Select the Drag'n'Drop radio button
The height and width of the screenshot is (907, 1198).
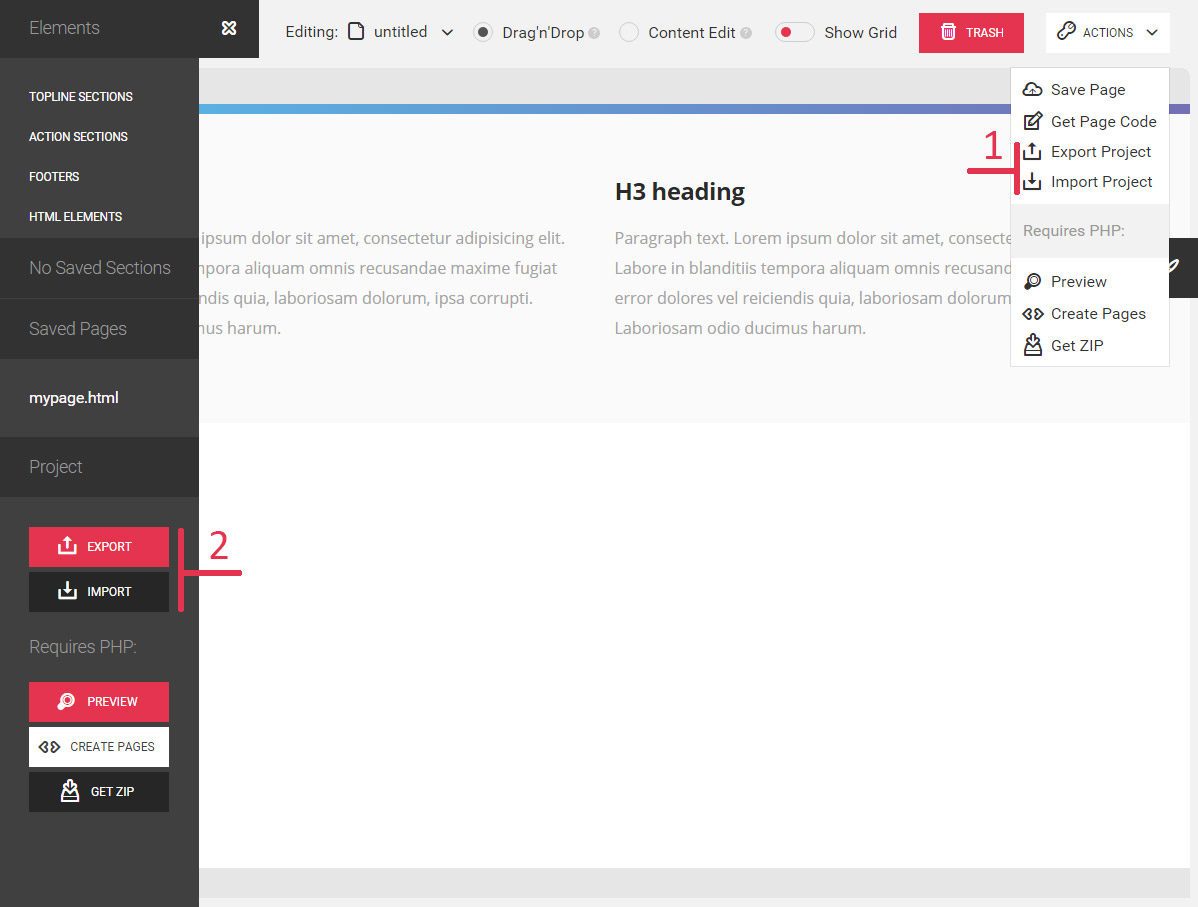[x=483, y=32]
